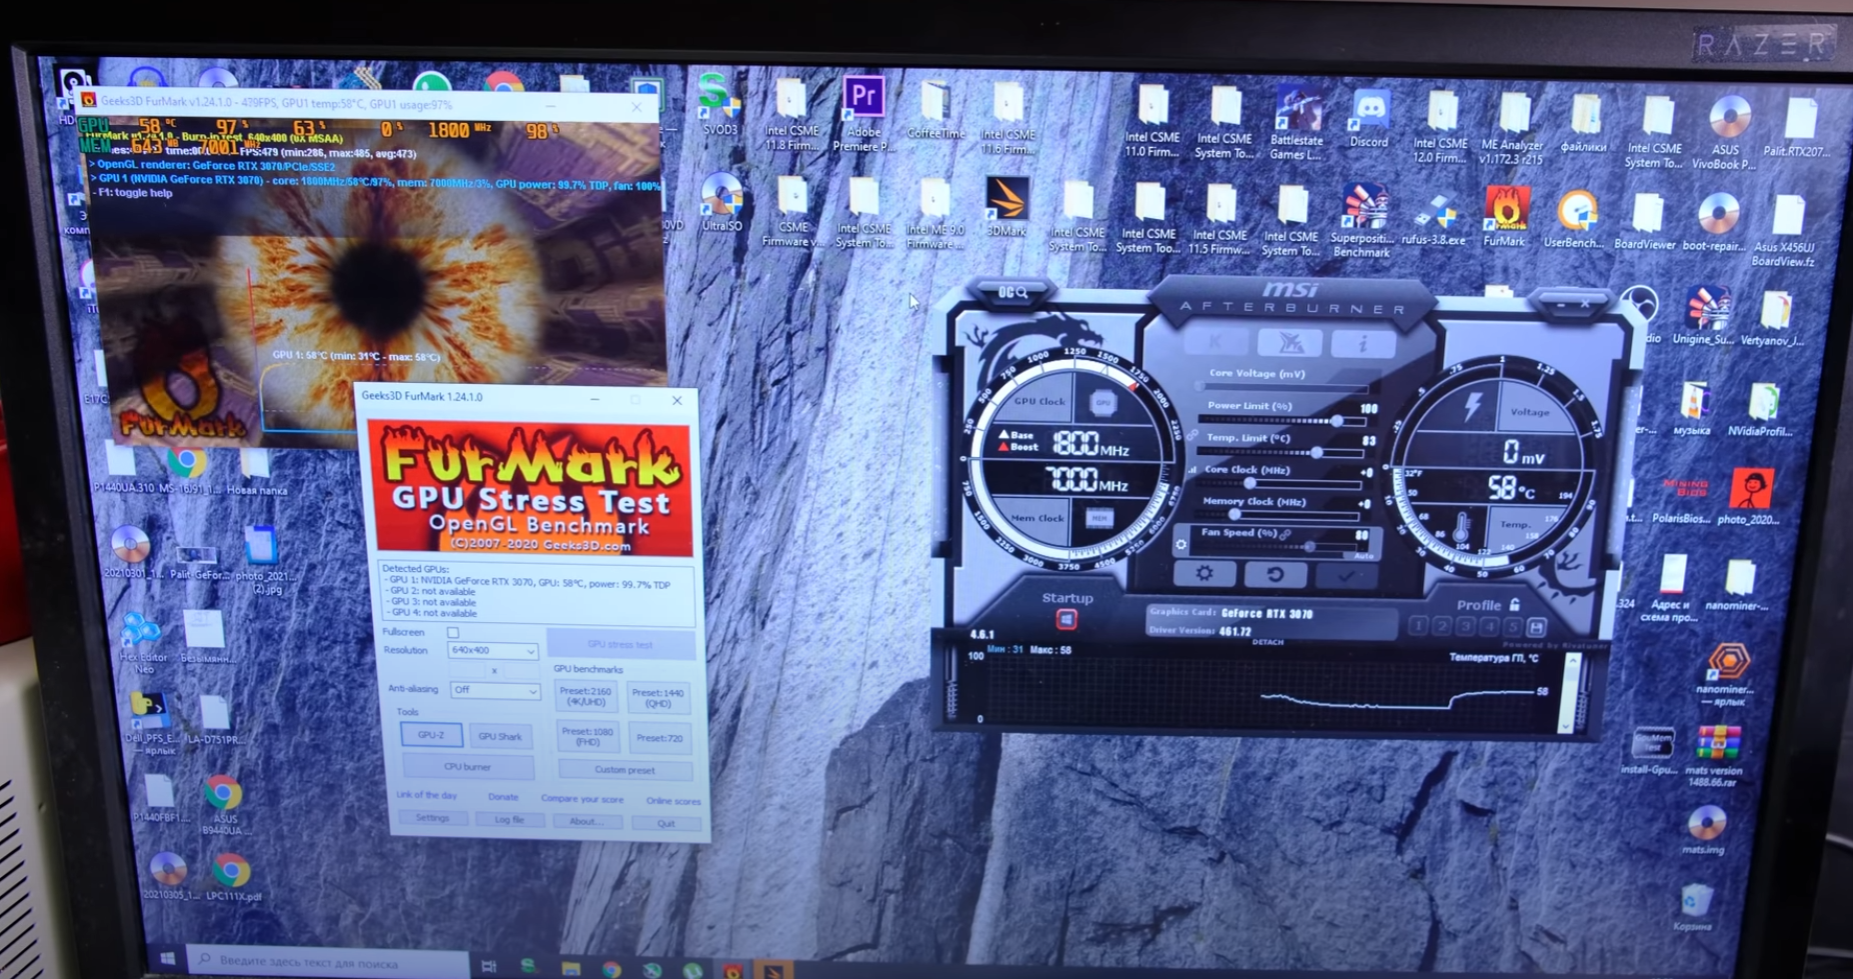The image size is (1853, 979).
Task: Expand the Resolution 640x400 dropdown
Action: click(492, 651)
